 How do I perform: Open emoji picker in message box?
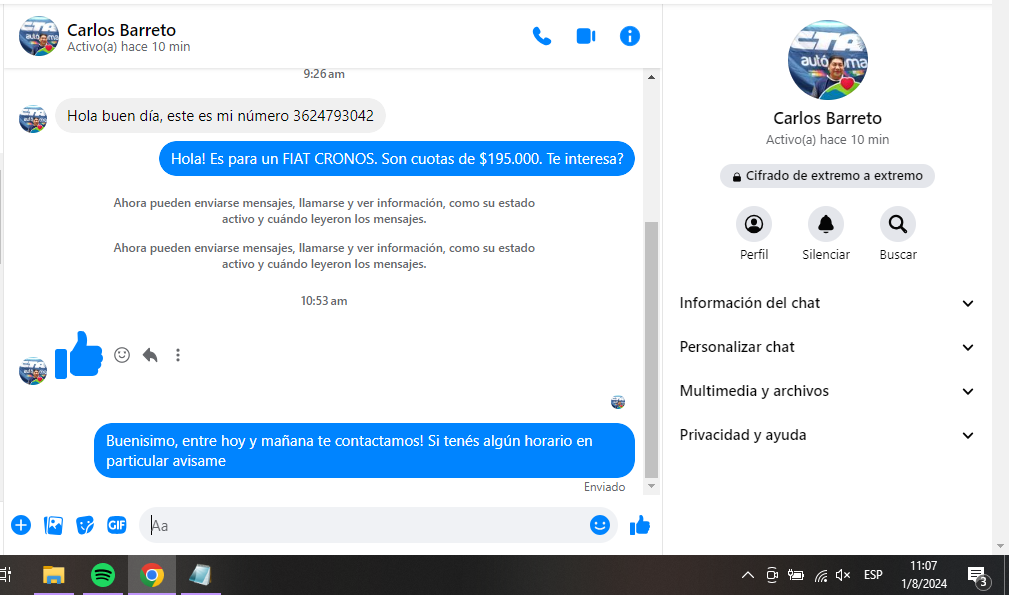pos(599,525)
